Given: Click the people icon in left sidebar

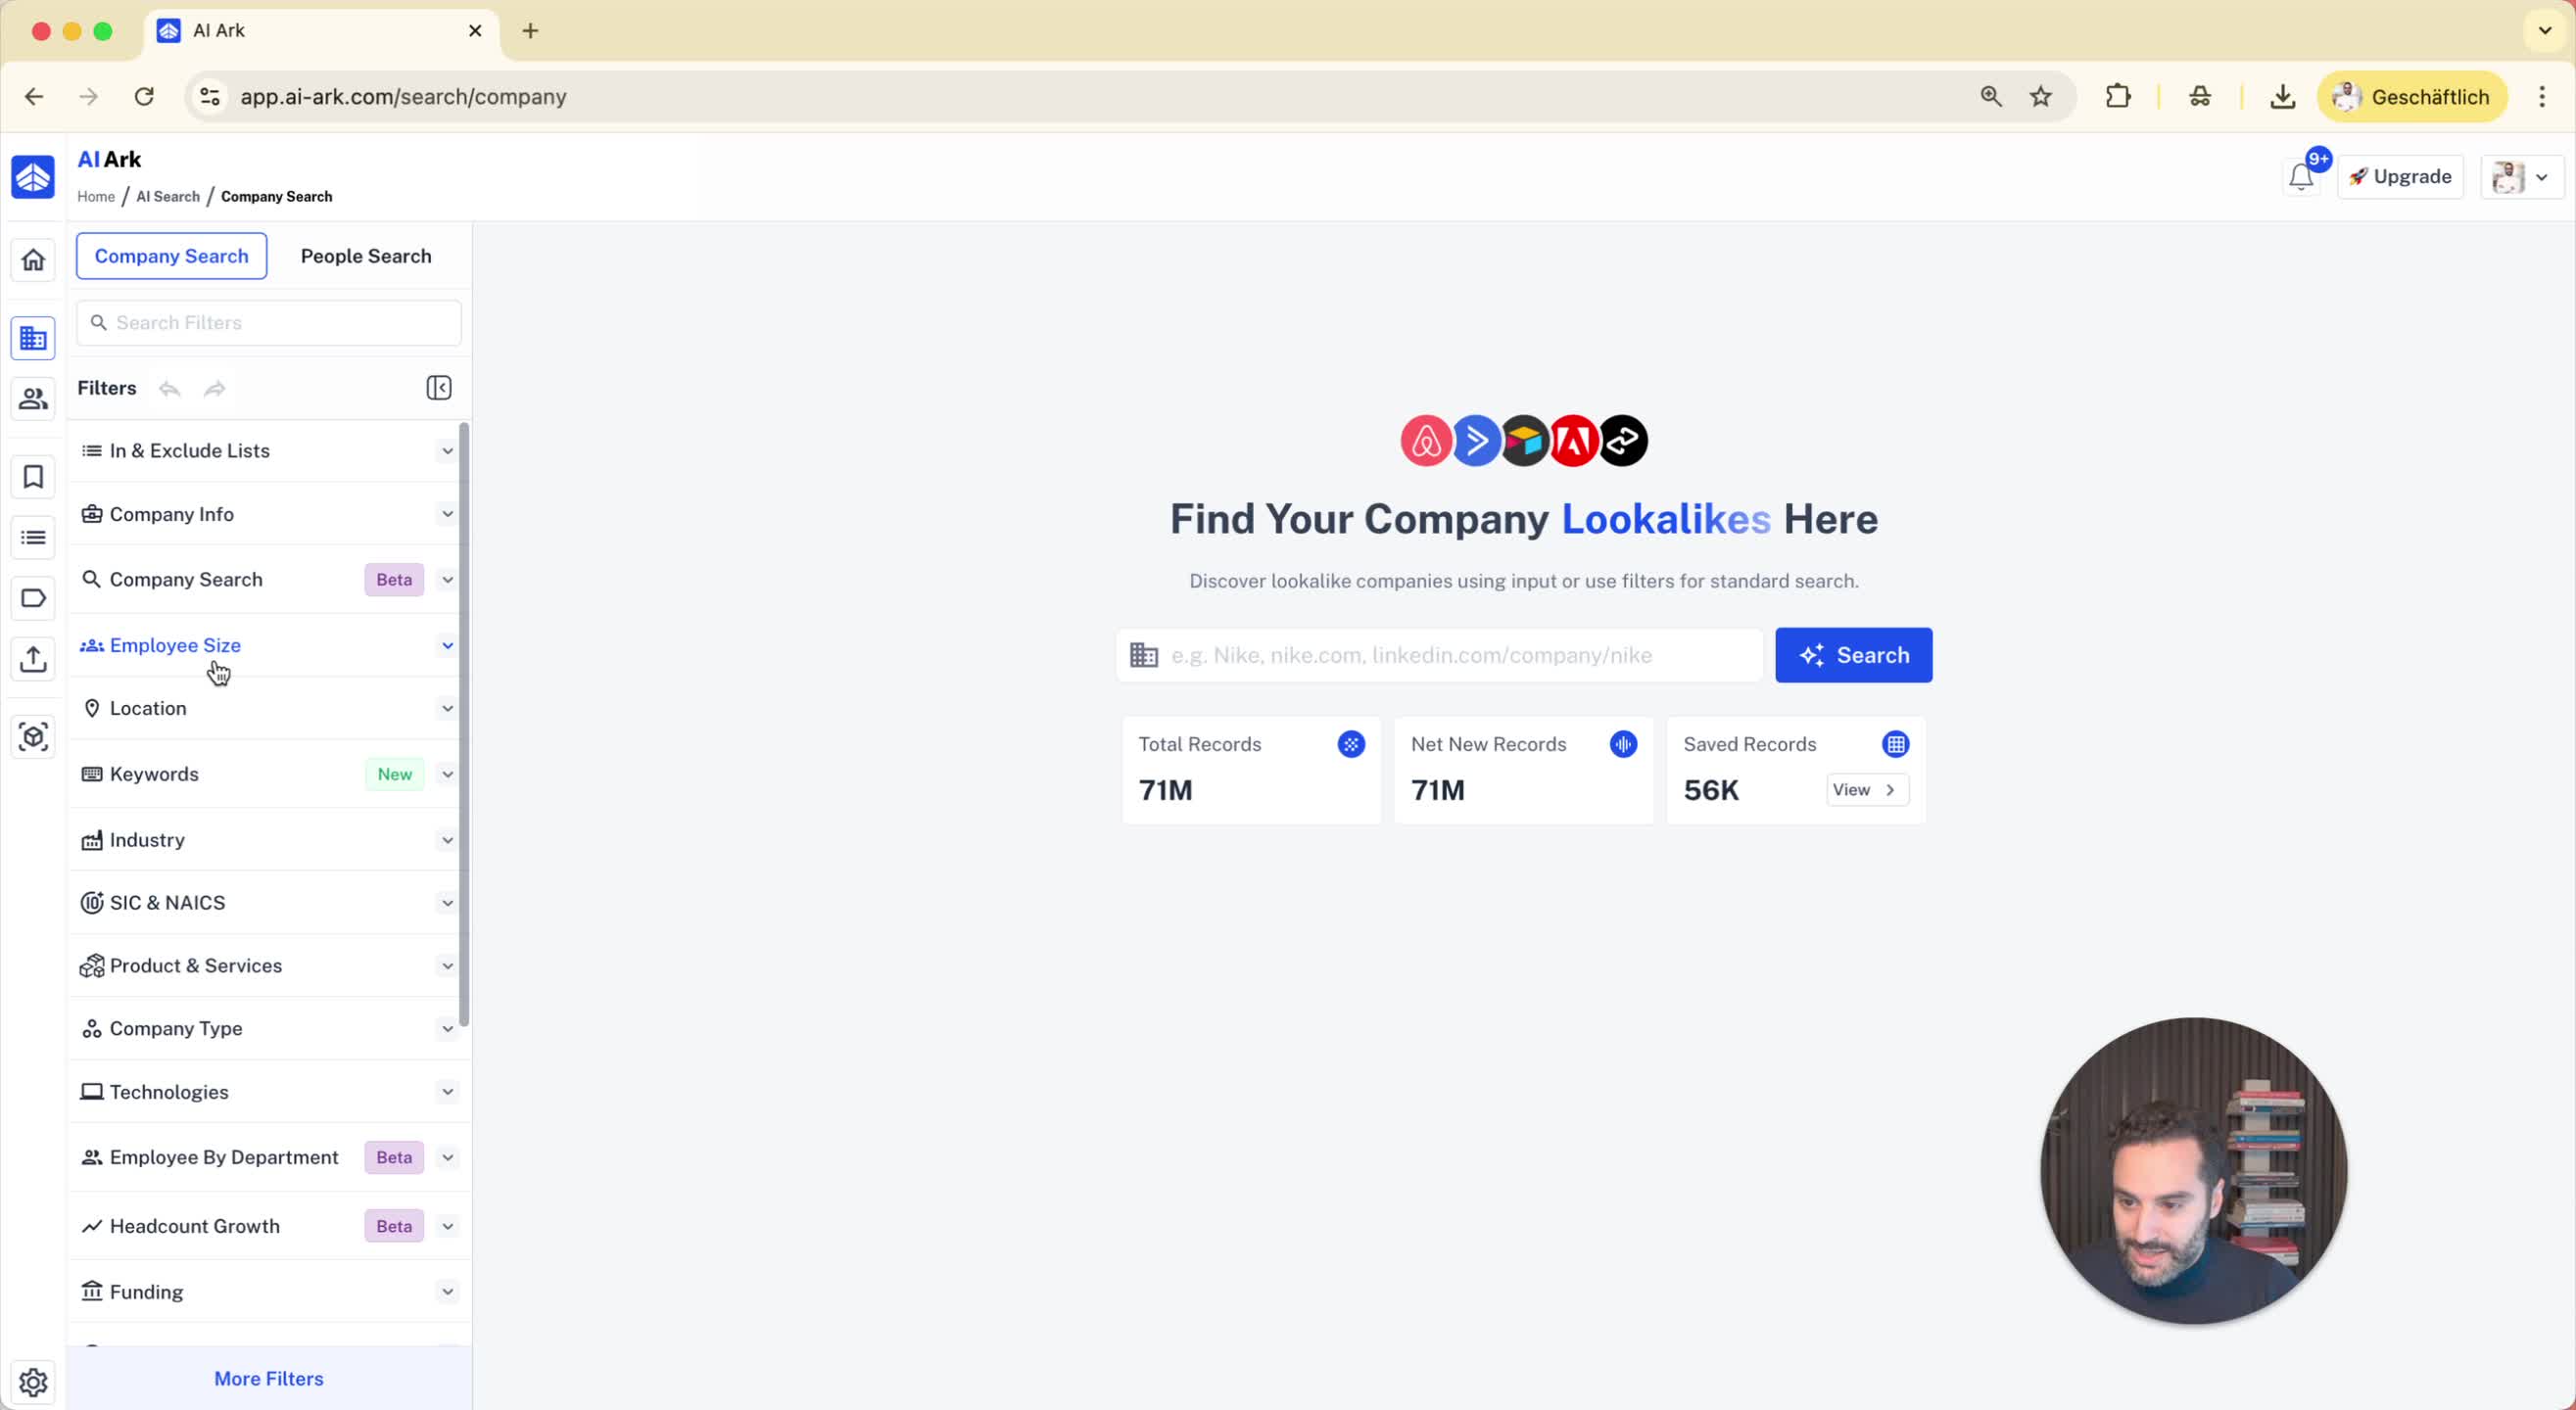Looking at the screenshot, I should pyautogui.click(x=33, y=399).
